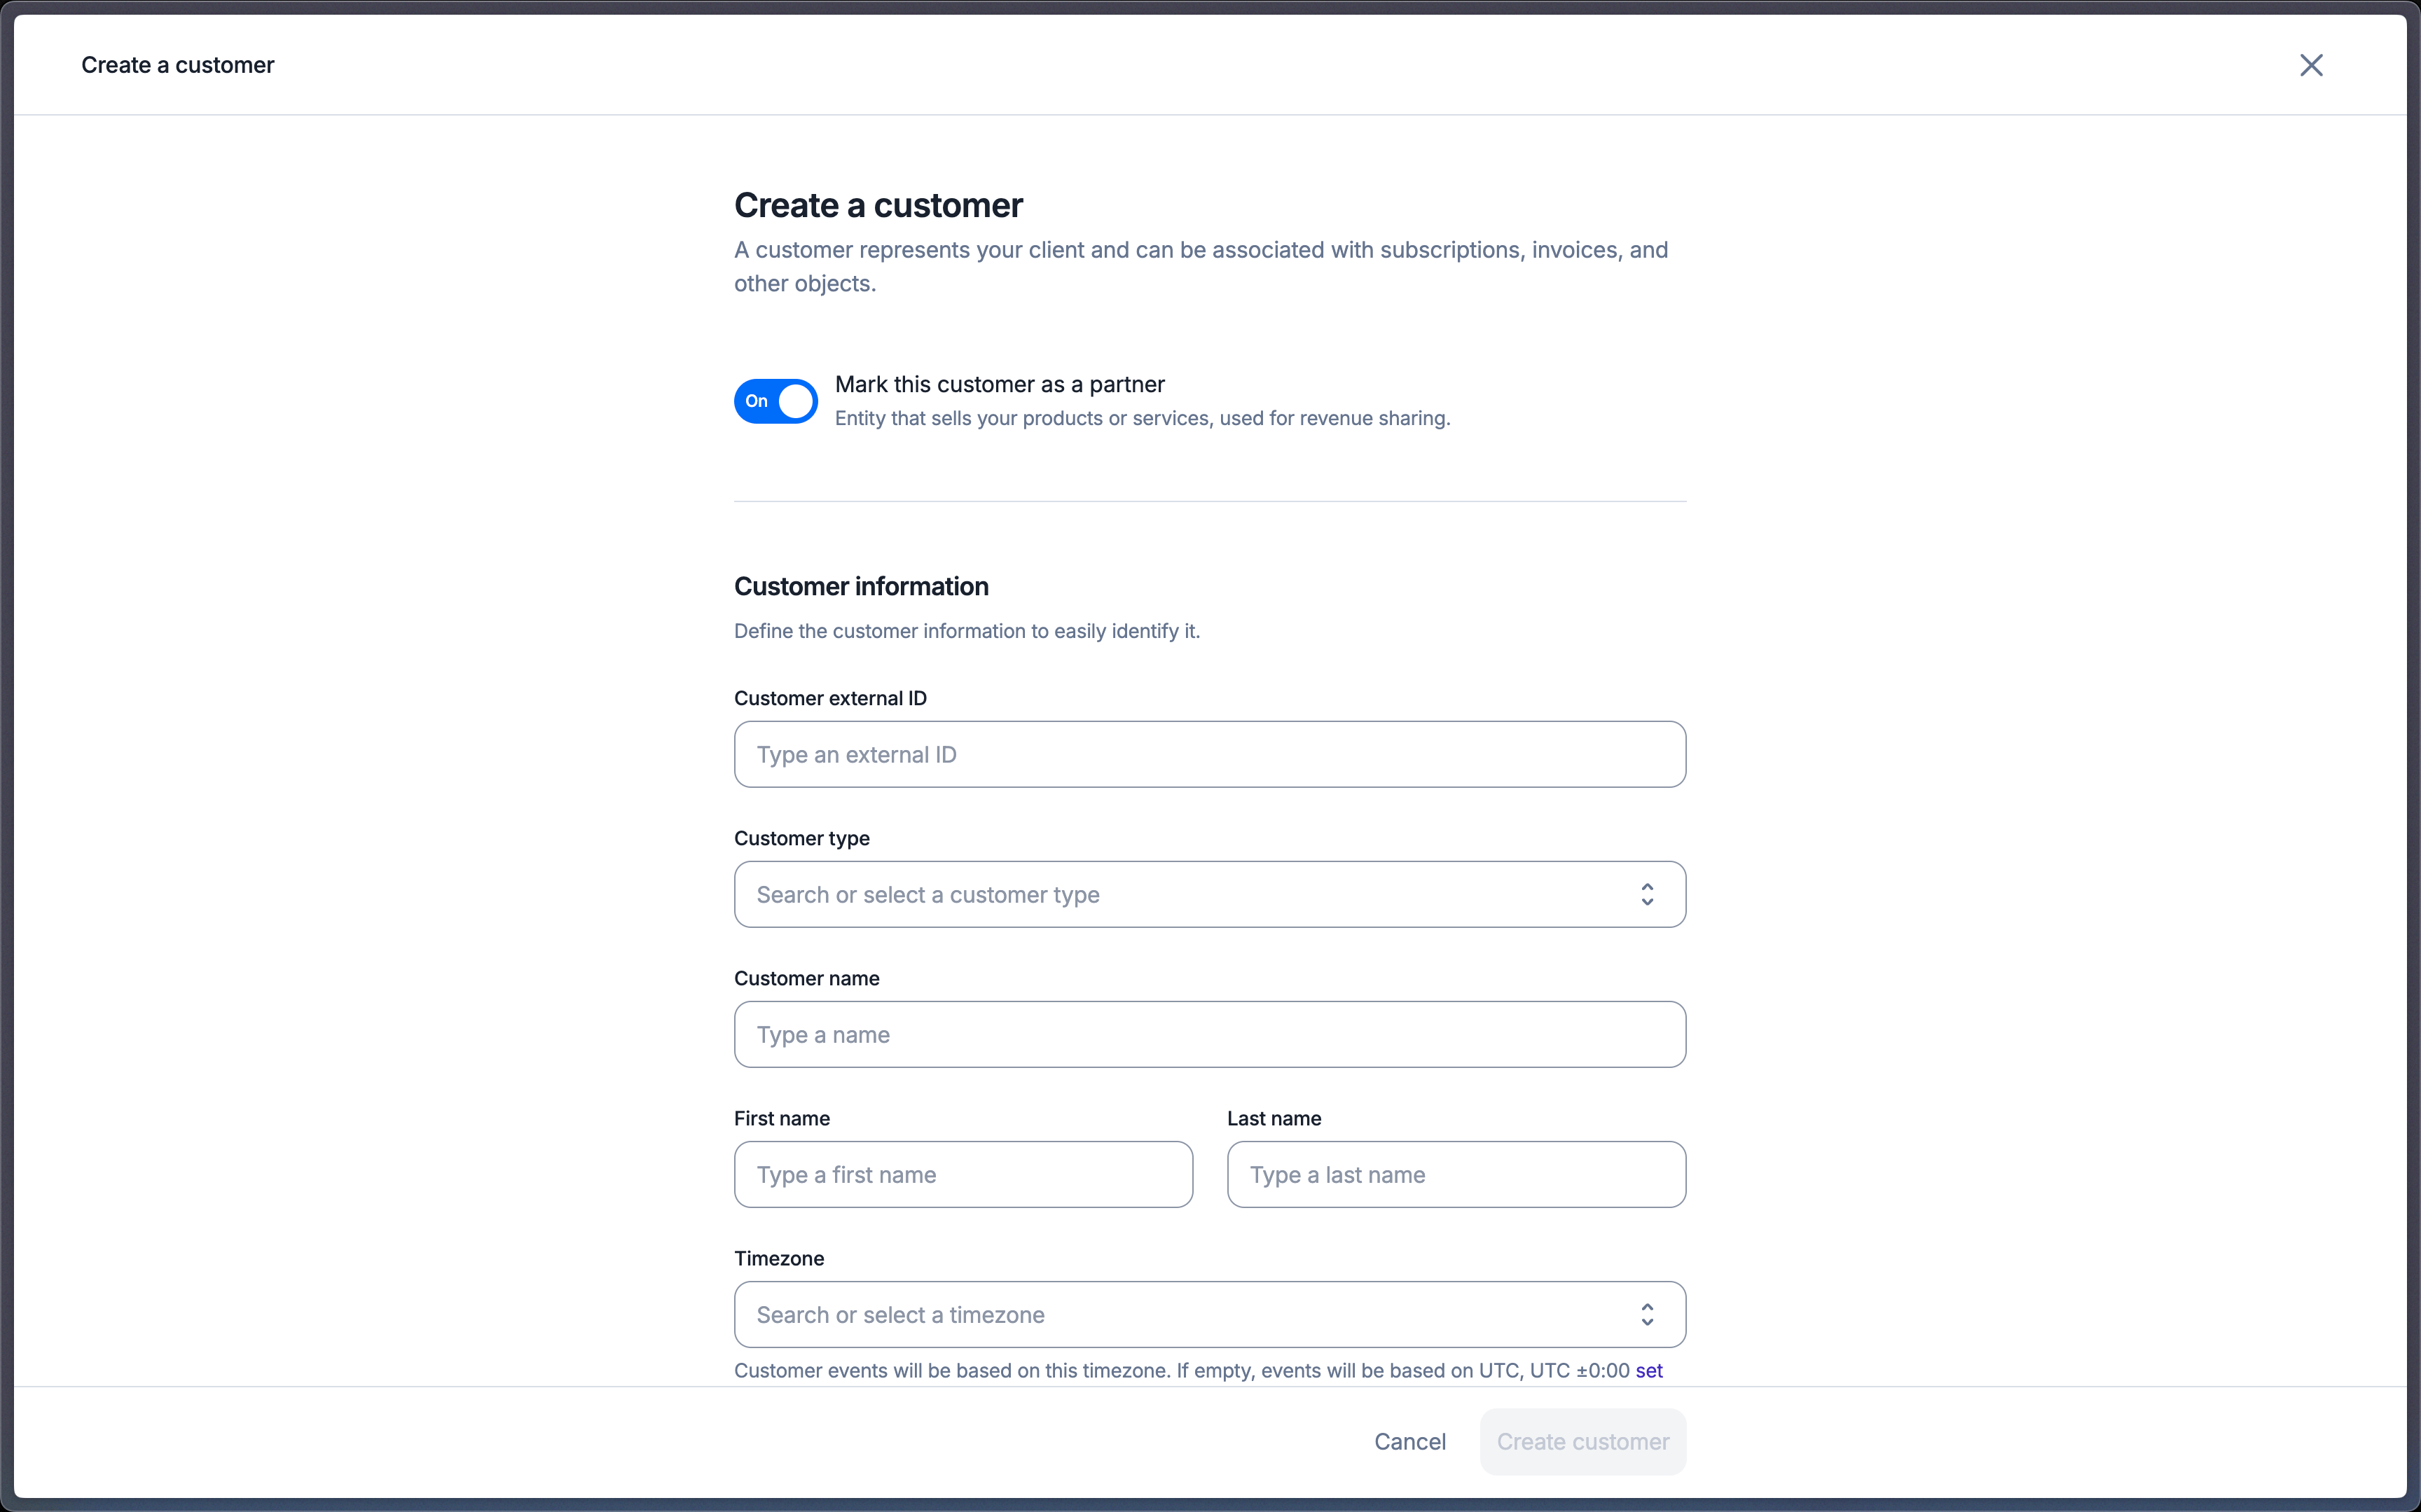This screenshot has width=2421, height=1512.
Task: Click the 'Customer external ID' field label
Action: coord(830,698)
